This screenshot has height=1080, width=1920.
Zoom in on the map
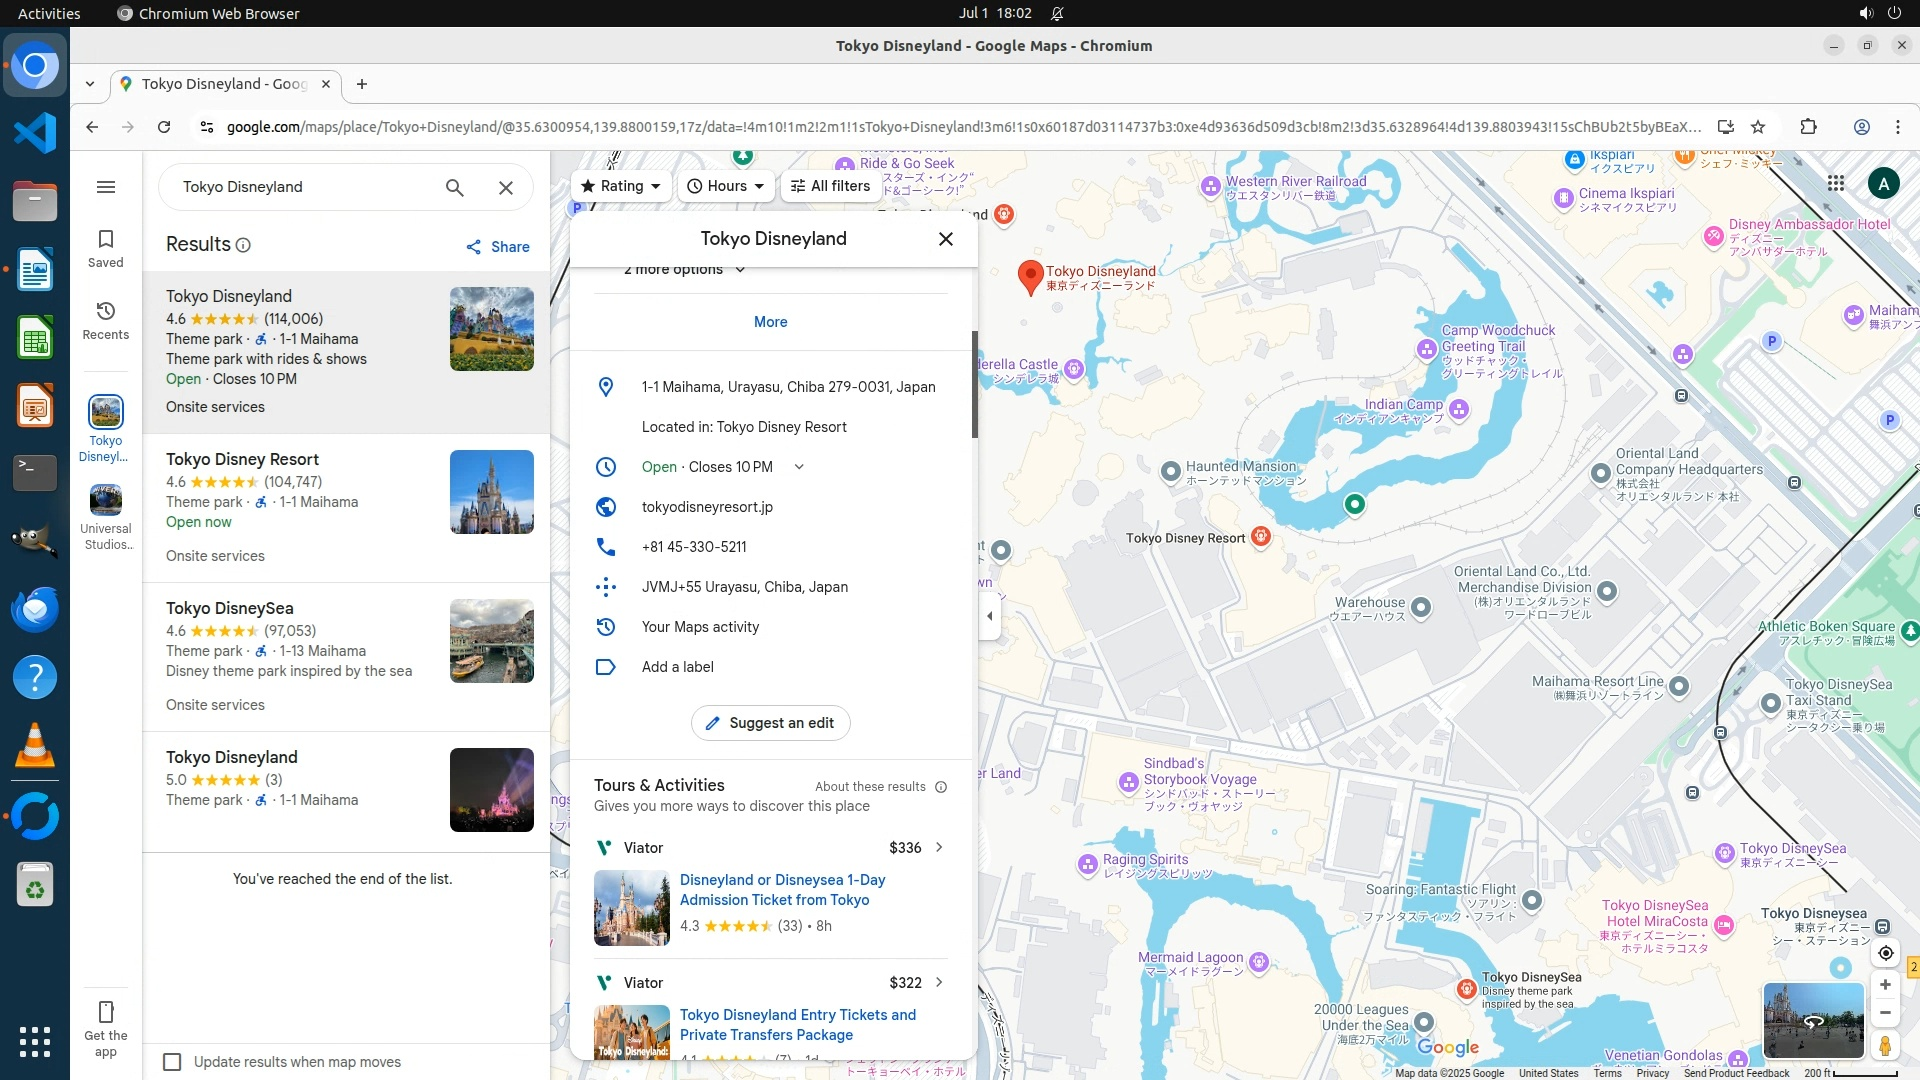pyautogui.click(x=1885, y=985)
